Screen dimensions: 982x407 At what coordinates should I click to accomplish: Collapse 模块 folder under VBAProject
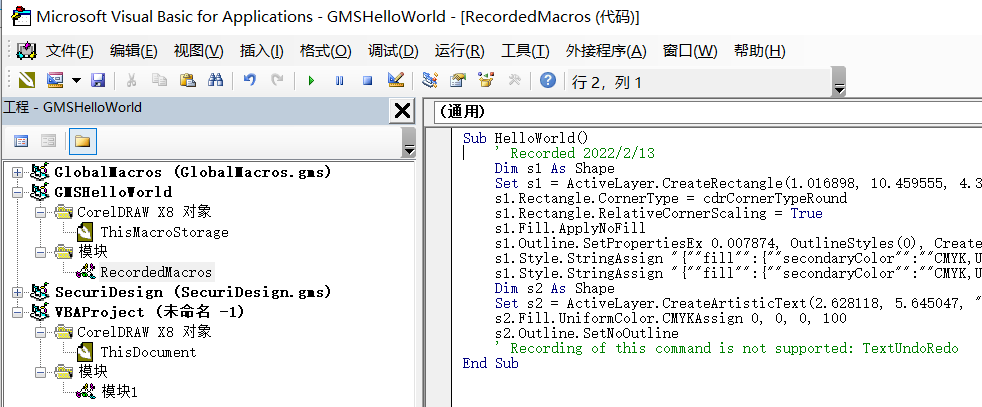point(41,372)
